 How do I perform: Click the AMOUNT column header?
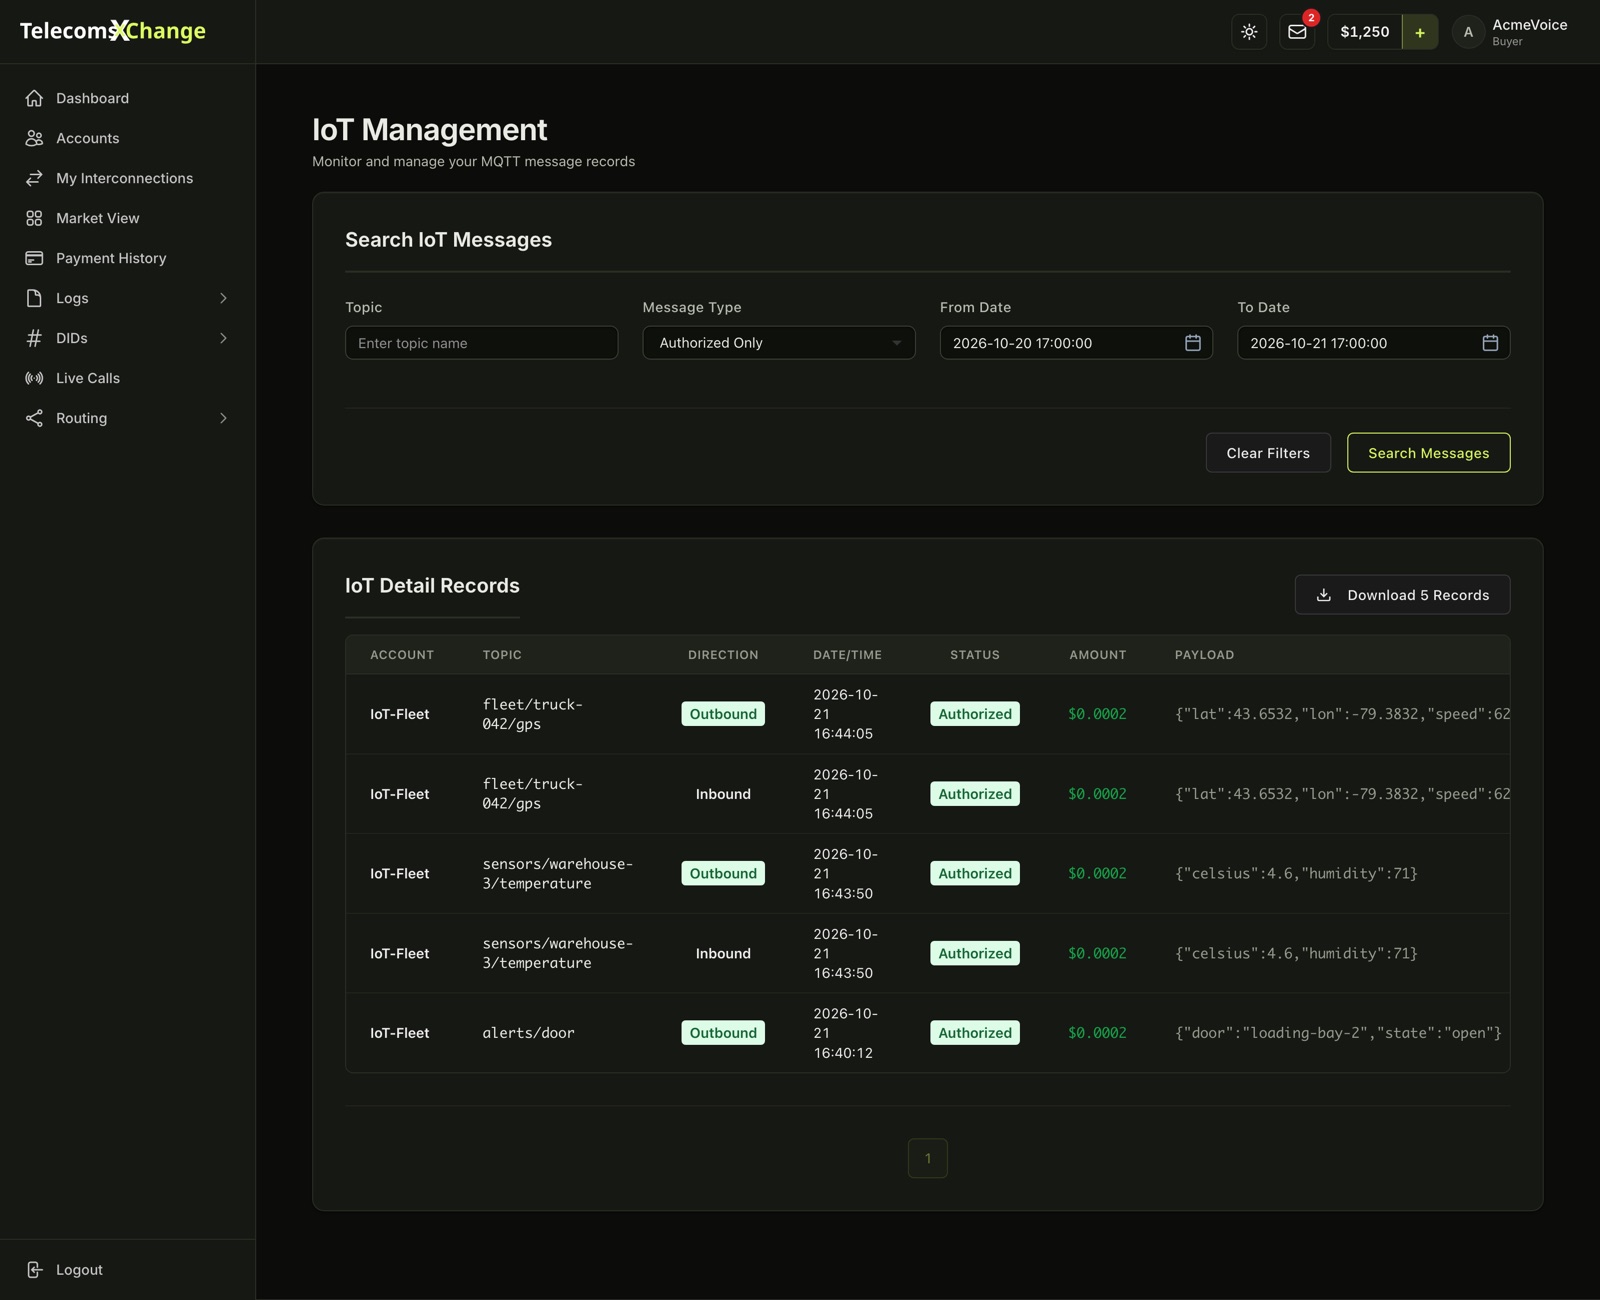1097,655
